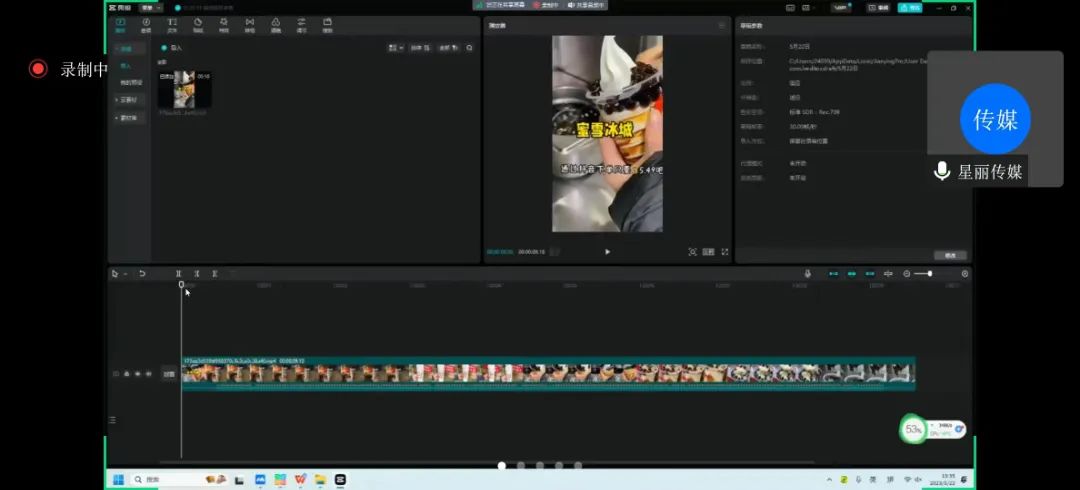Image resolution: width=1080 pixels, height=490 pixels.
Task: Select the Import item in left sidebar
Action: coord(125,65)
